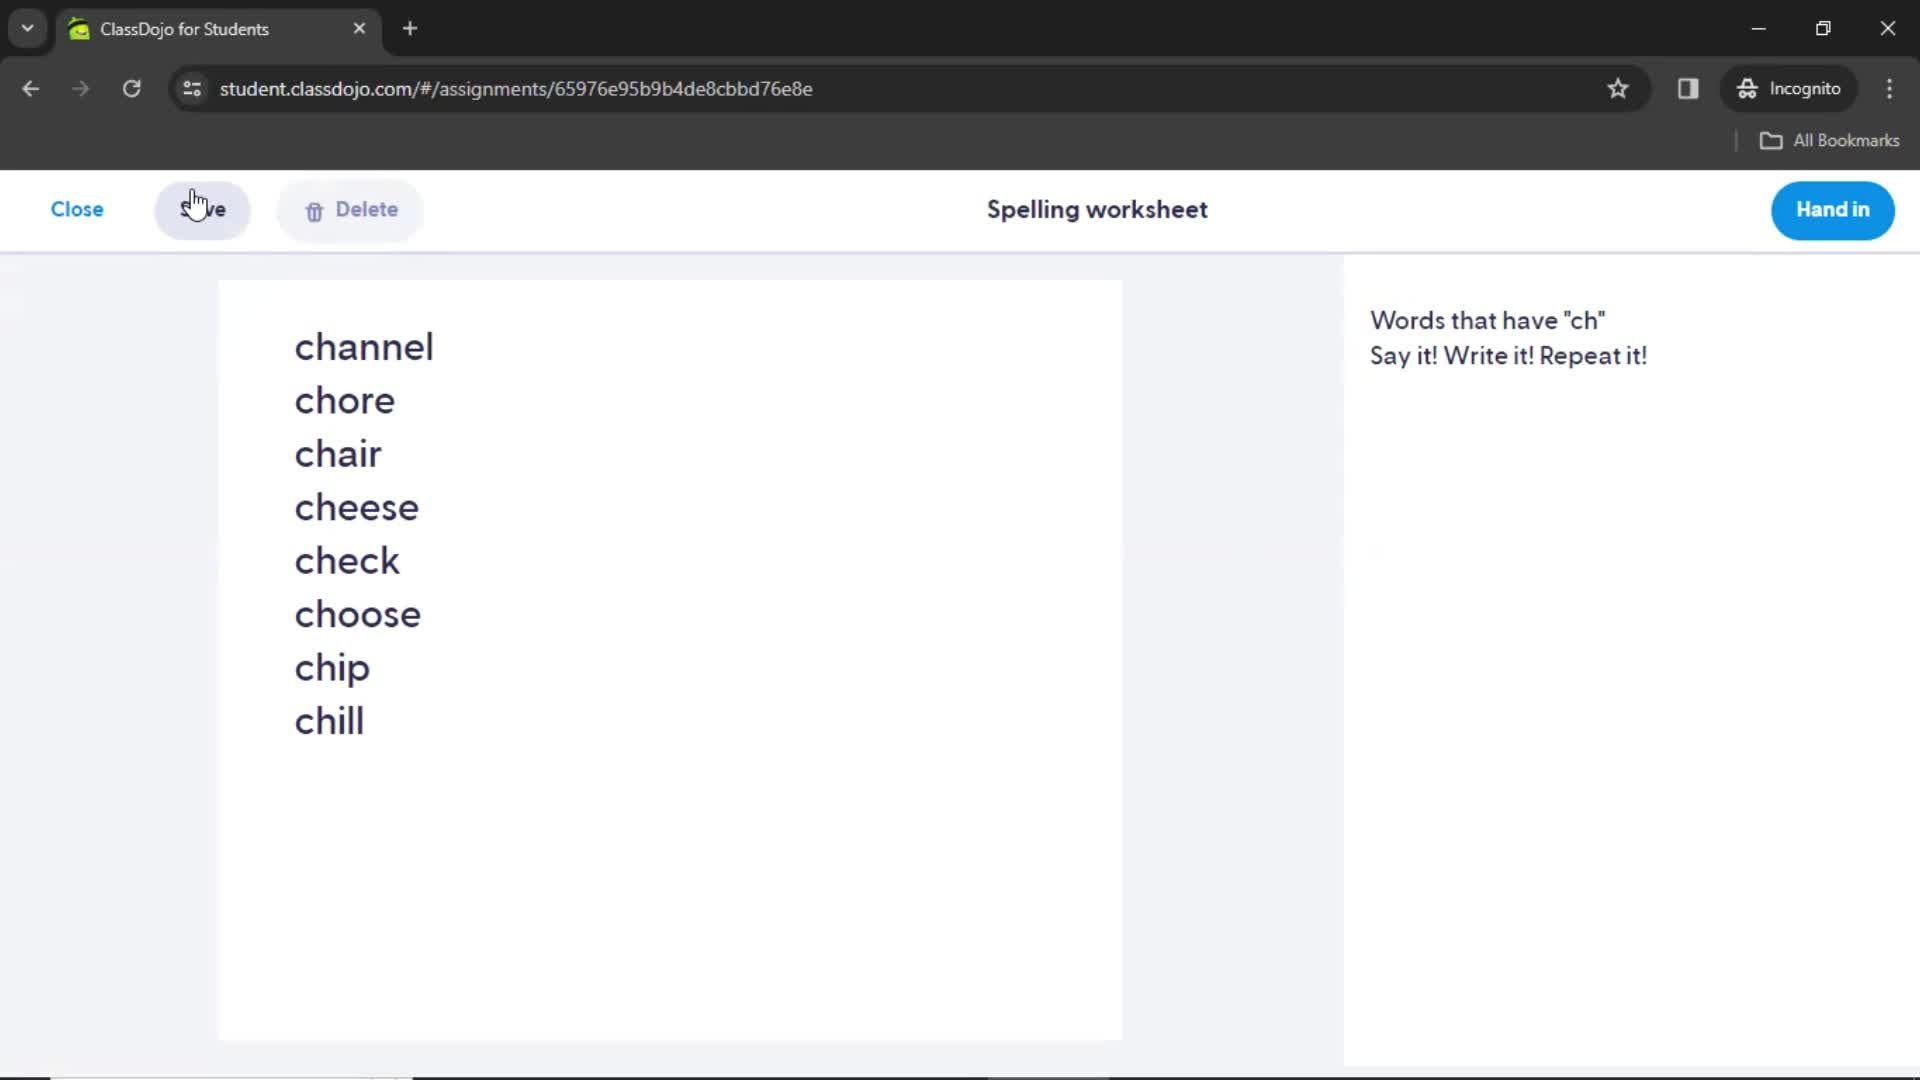Click the new tab plus button
The height and width of the screenshot is (1080, 1920).
click(409, 29)
